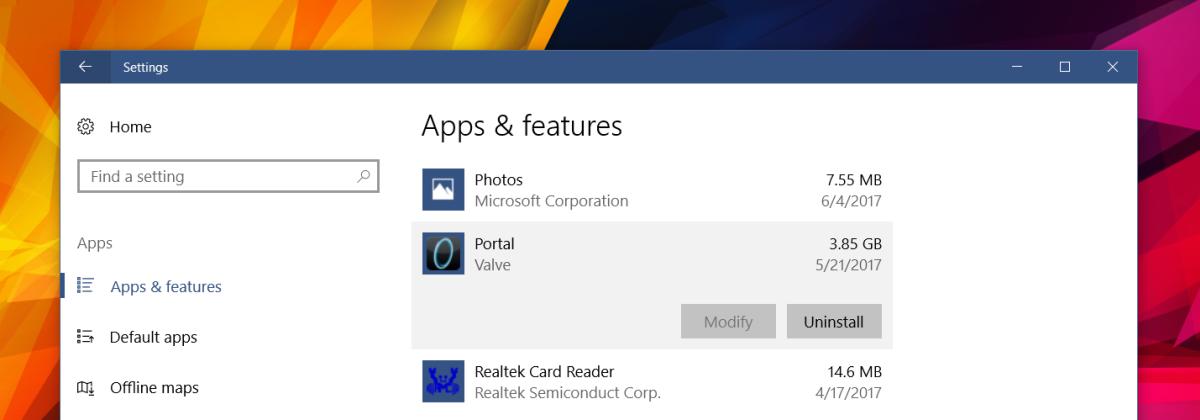Click the search magnifier in Find a setting
Screen dimensions: 1200x420
(363, 176)
